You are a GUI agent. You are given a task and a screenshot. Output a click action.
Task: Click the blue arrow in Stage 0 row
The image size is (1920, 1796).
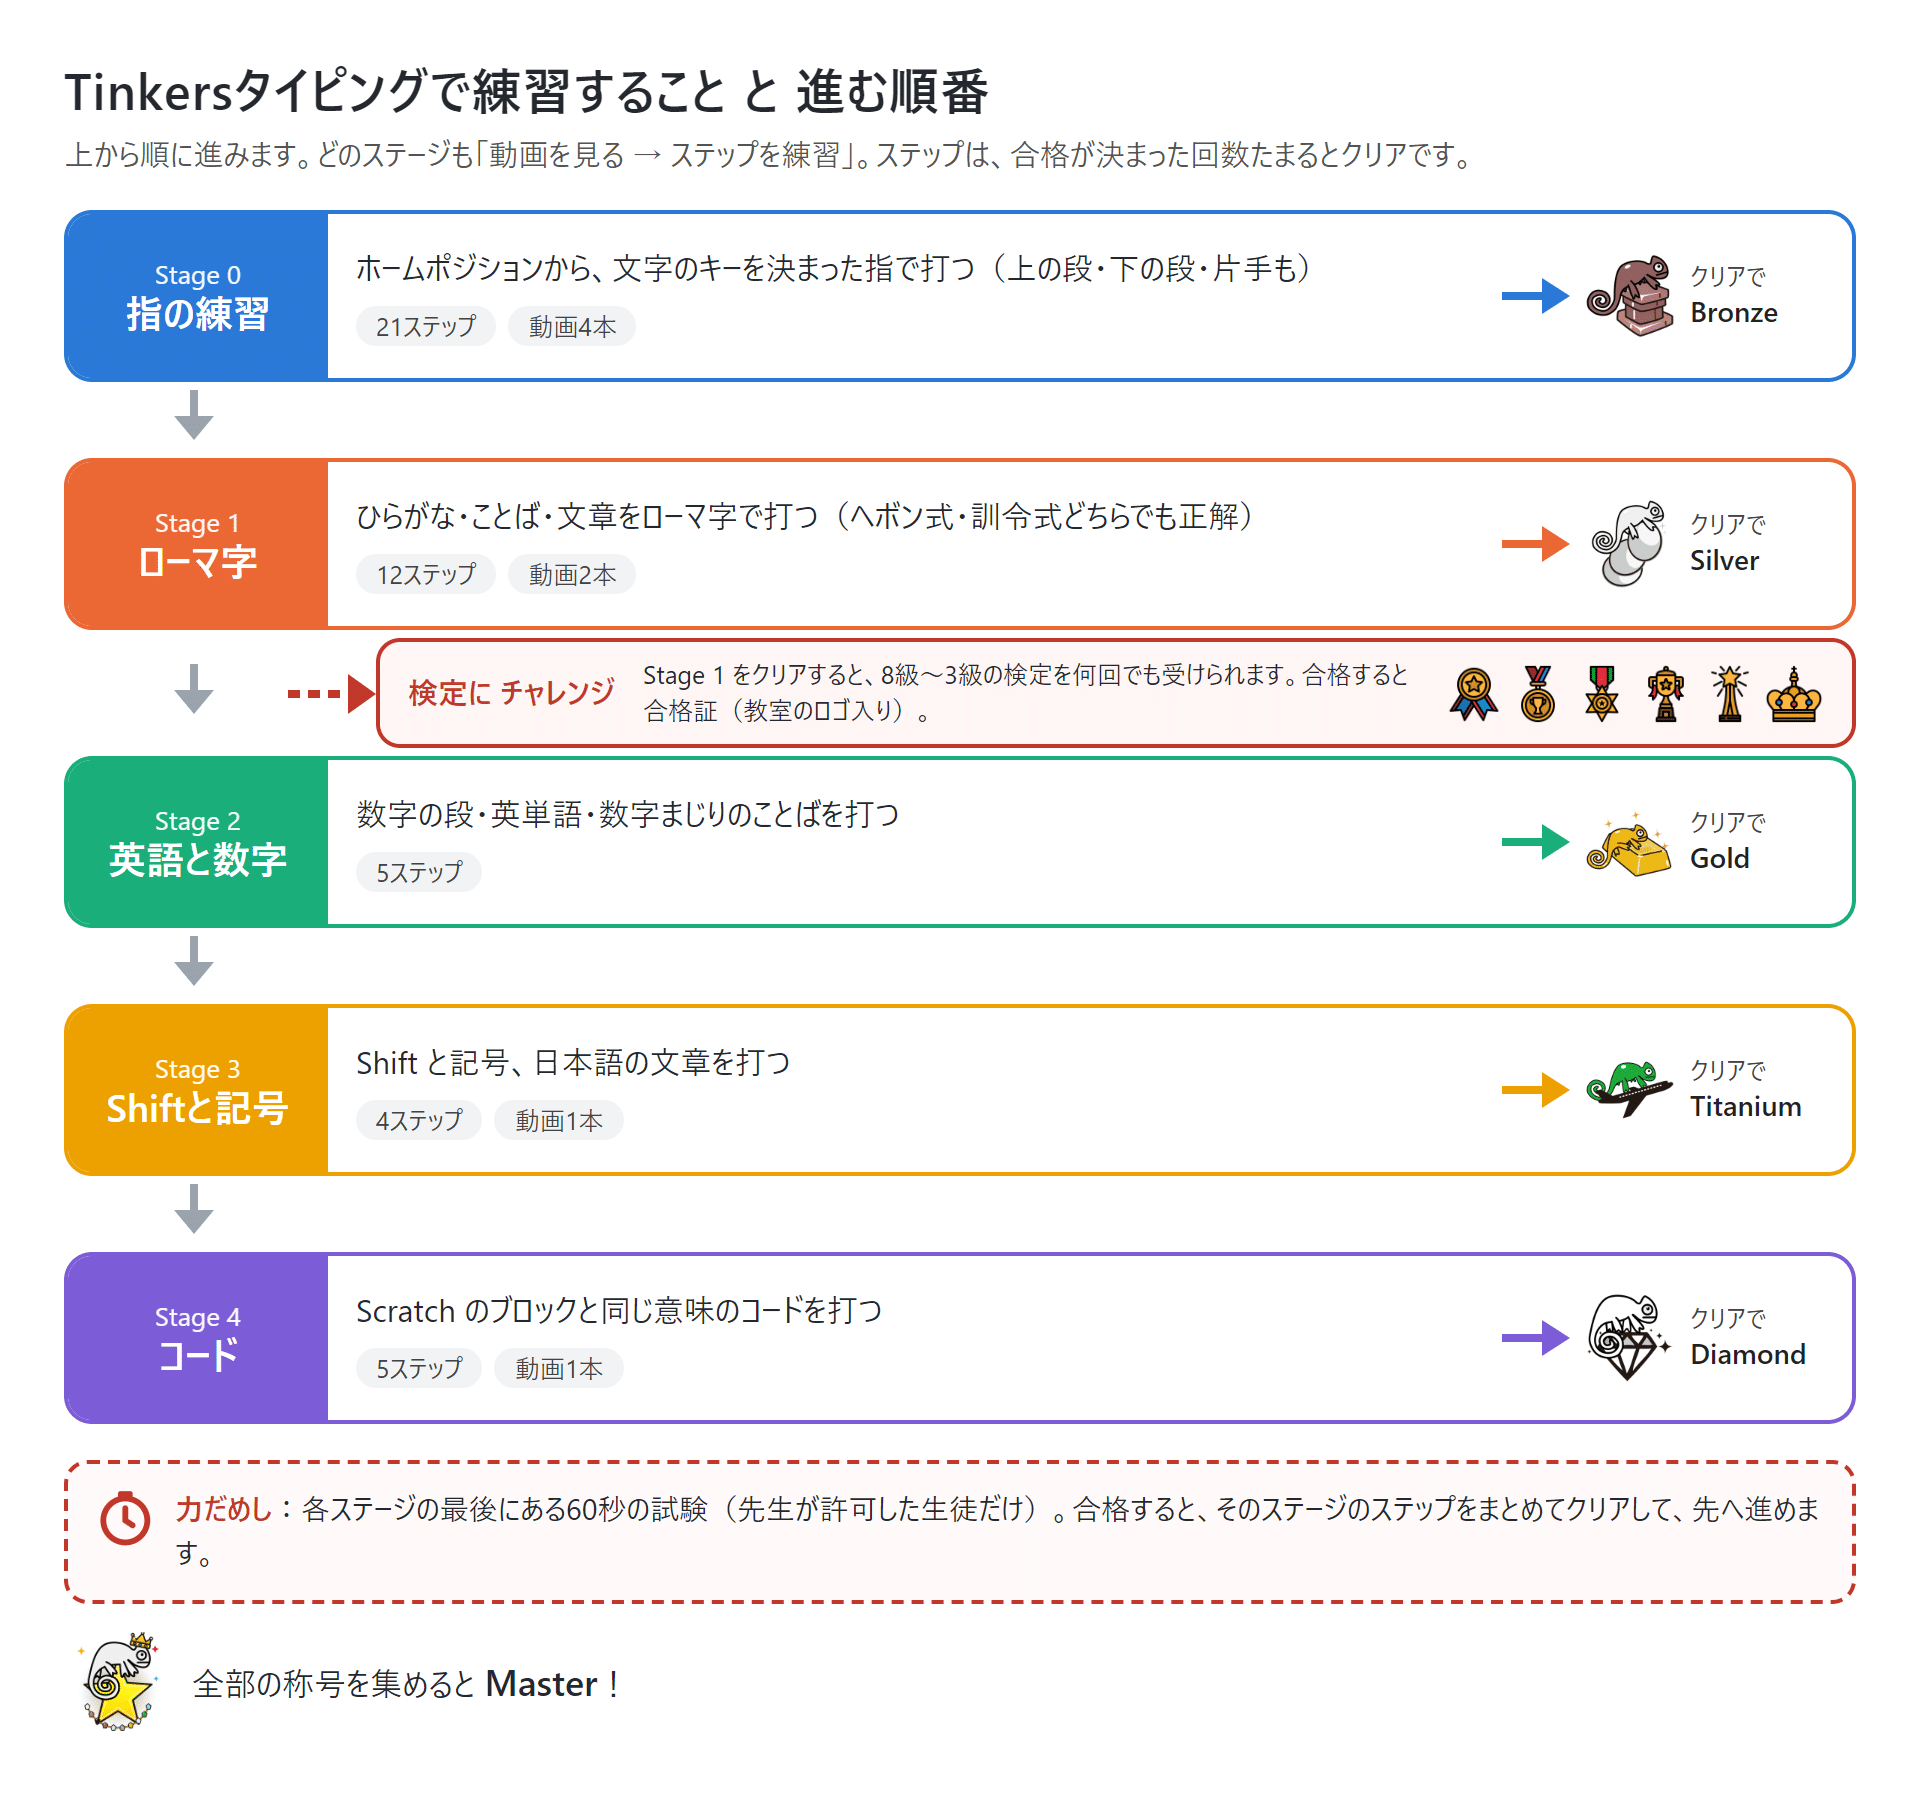click(x=1535, y=296)
